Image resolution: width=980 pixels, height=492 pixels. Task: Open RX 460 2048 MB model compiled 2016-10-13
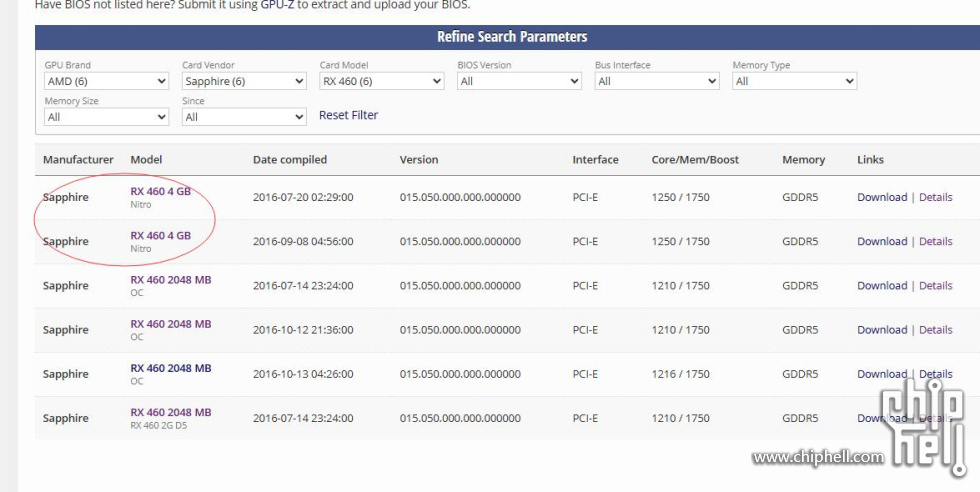pos(170,368)
